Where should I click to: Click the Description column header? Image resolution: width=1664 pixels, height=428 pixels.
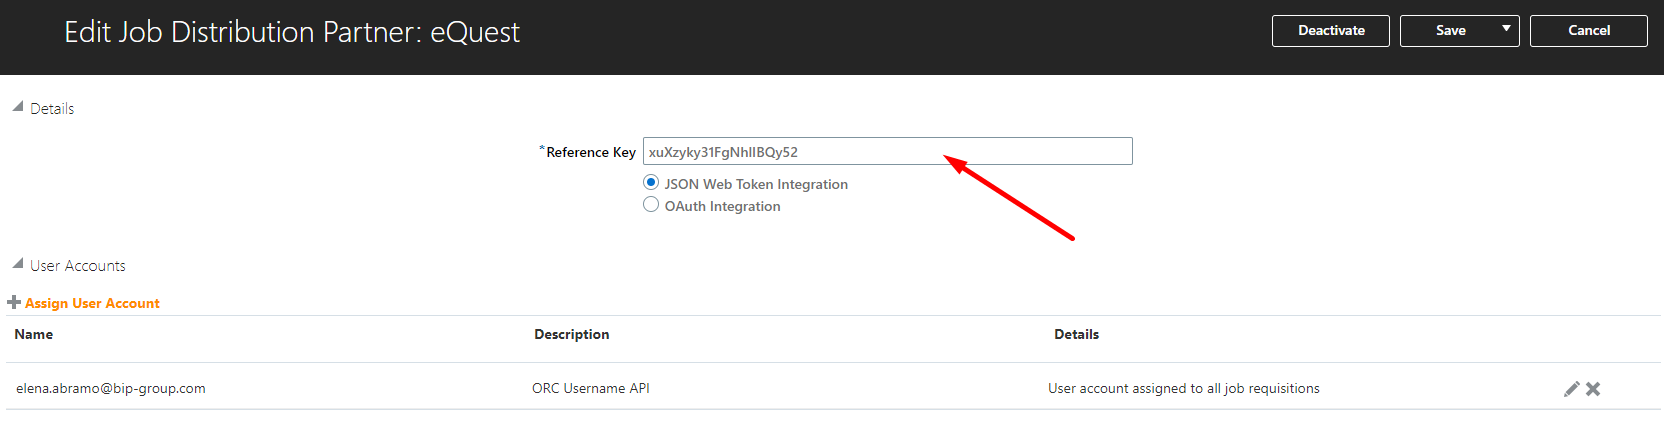[x=571, y=334]
